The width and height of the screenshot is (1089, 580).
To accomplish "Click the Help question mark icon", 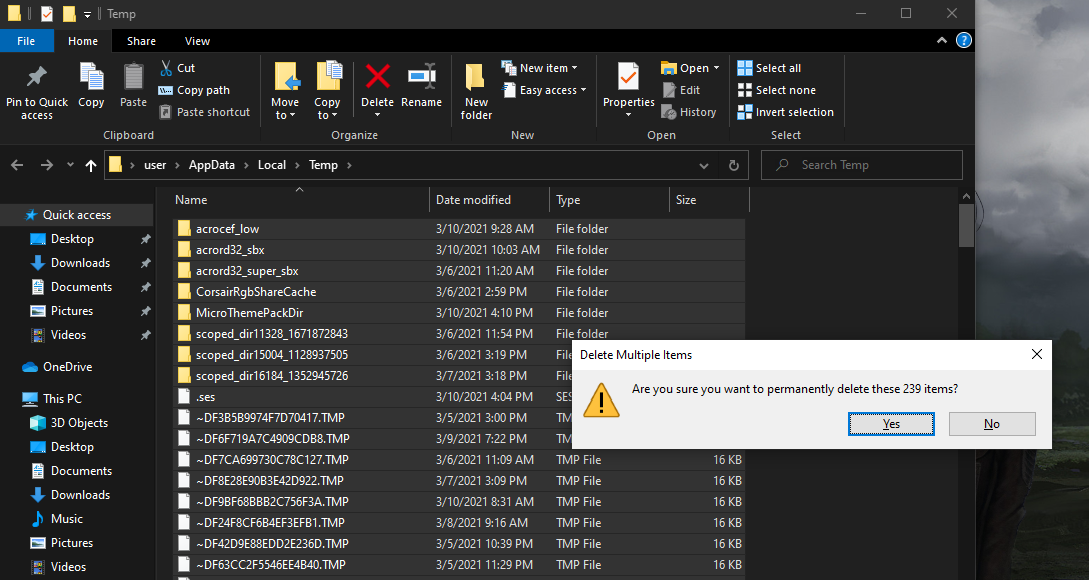I will pos(963,41).
